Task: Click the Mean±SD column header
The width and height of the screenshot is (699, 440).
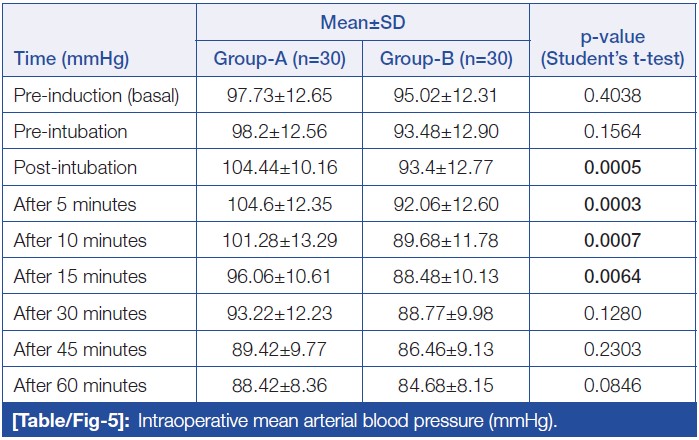Action: click(362, 21)
